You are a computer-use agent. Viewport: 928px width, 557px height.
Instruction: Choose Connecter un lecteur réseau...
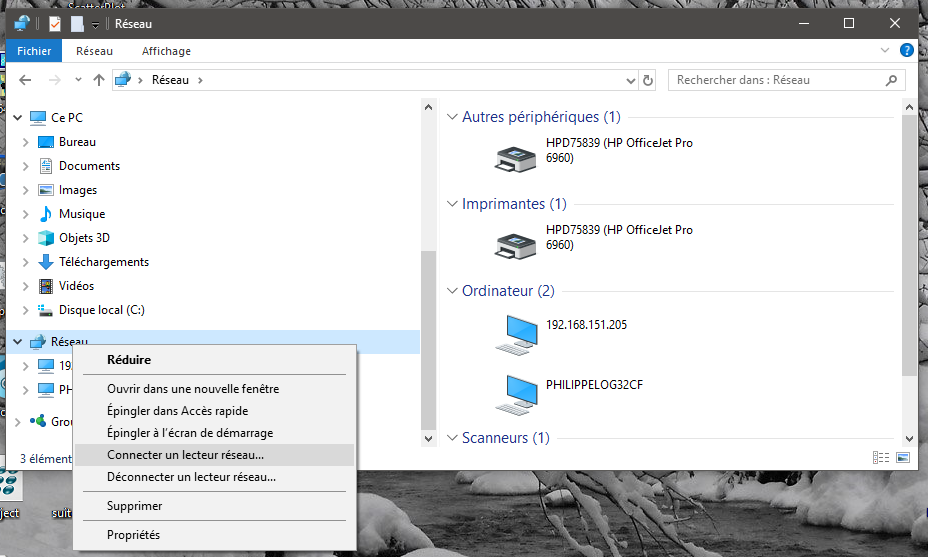click(x=214, y=455)
